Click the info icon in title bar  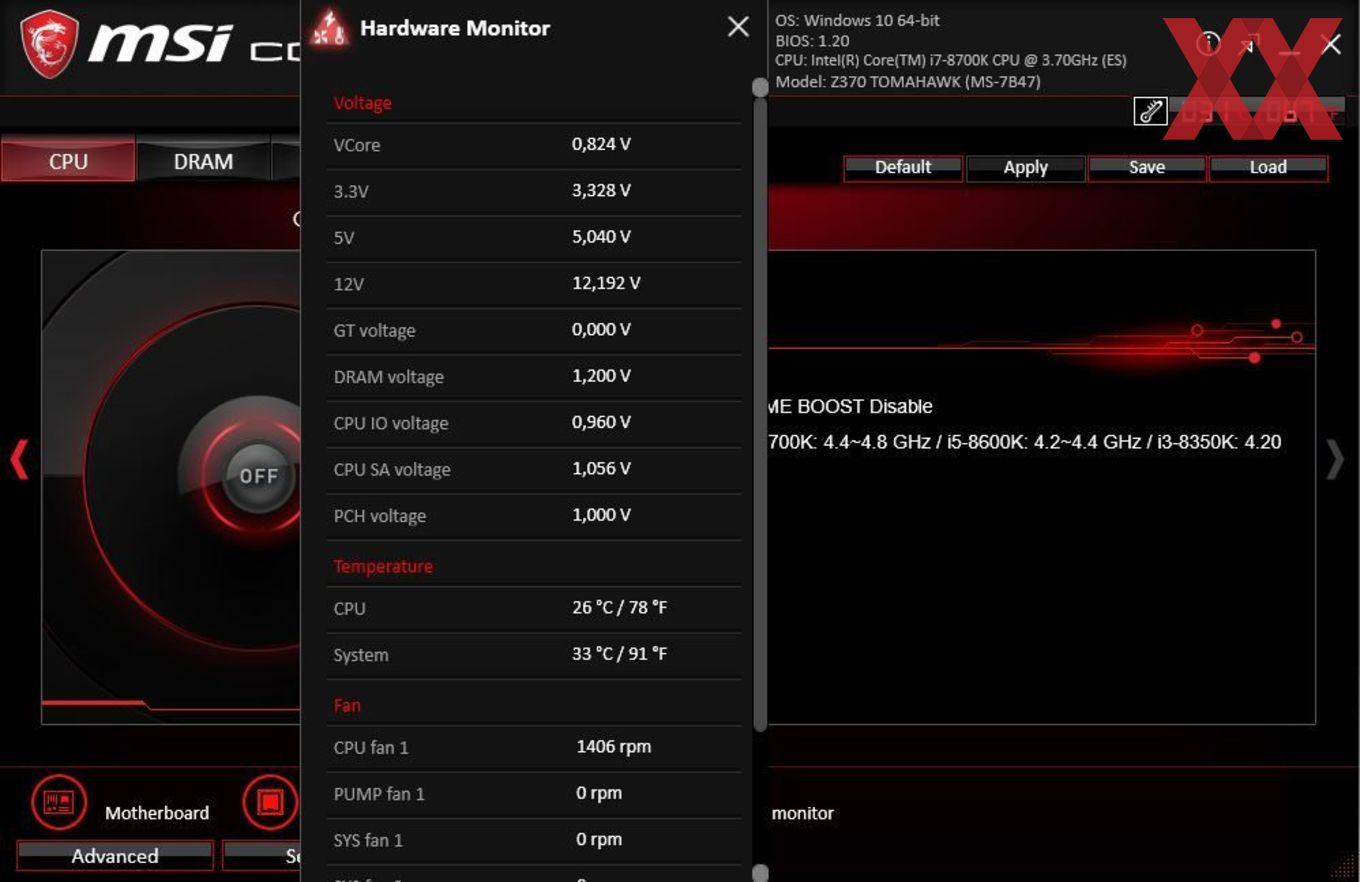click(1208, 43)
